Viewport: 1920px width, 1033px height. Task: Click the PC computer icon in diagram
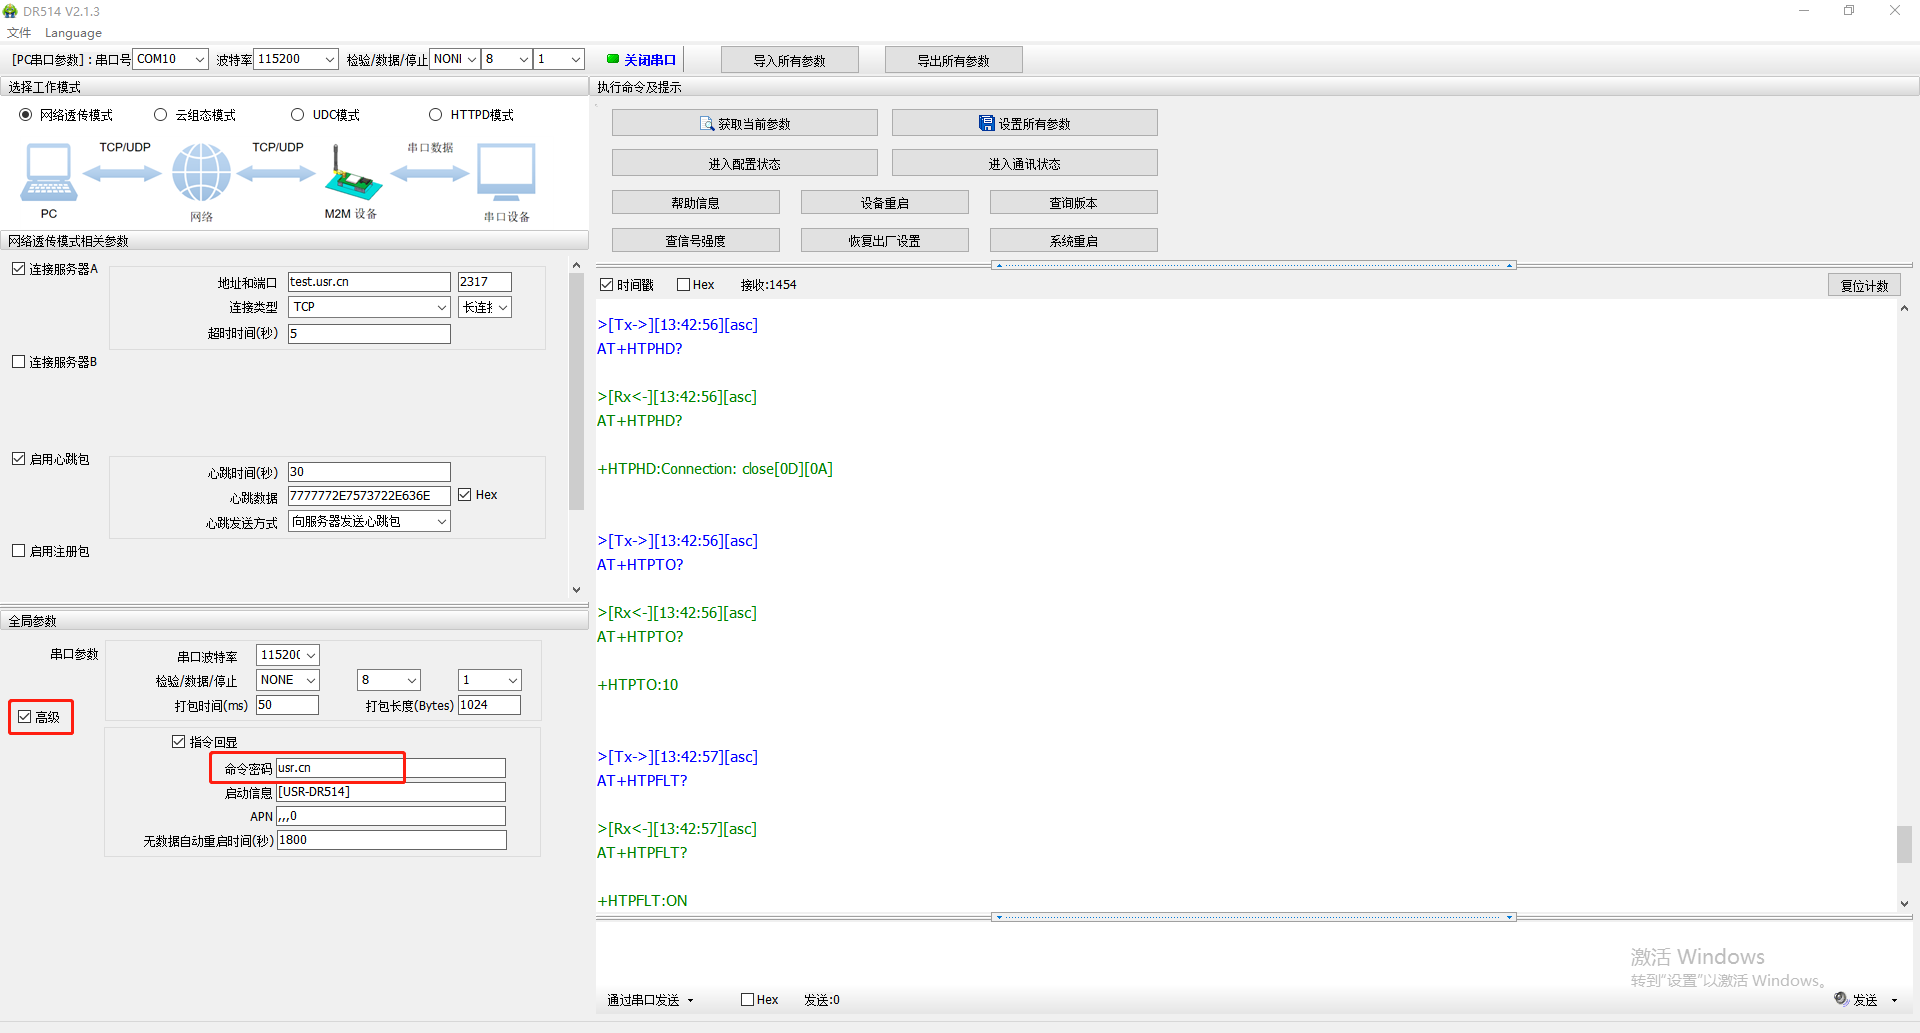48,173
